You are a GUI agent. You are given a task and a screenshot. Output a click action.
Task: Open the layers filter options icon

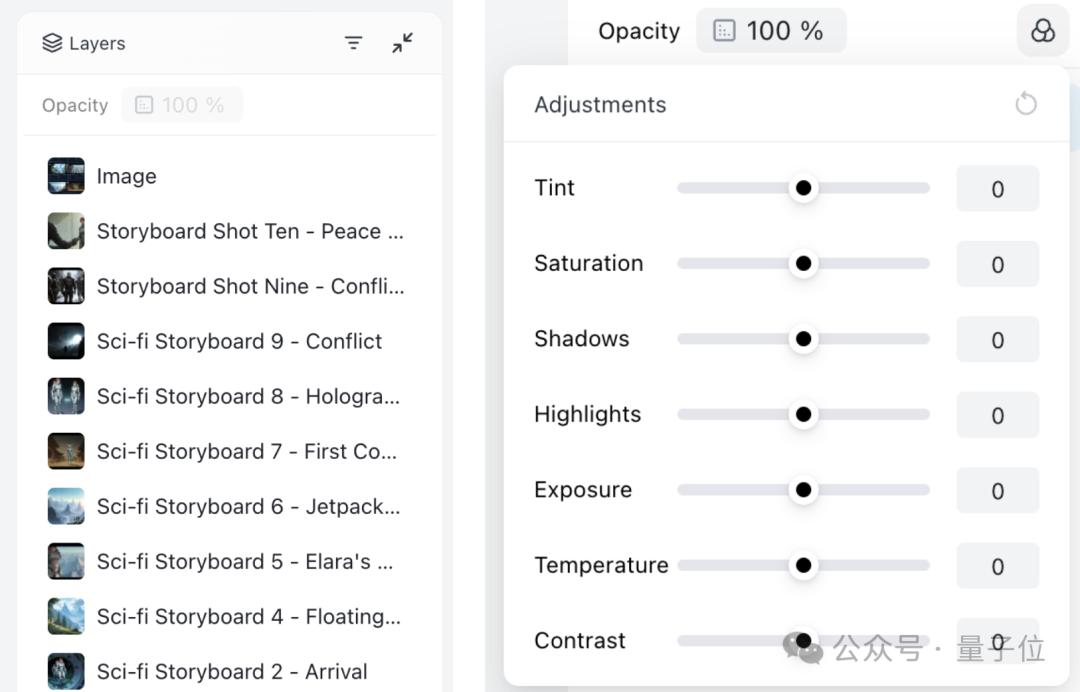click(353, 43)
